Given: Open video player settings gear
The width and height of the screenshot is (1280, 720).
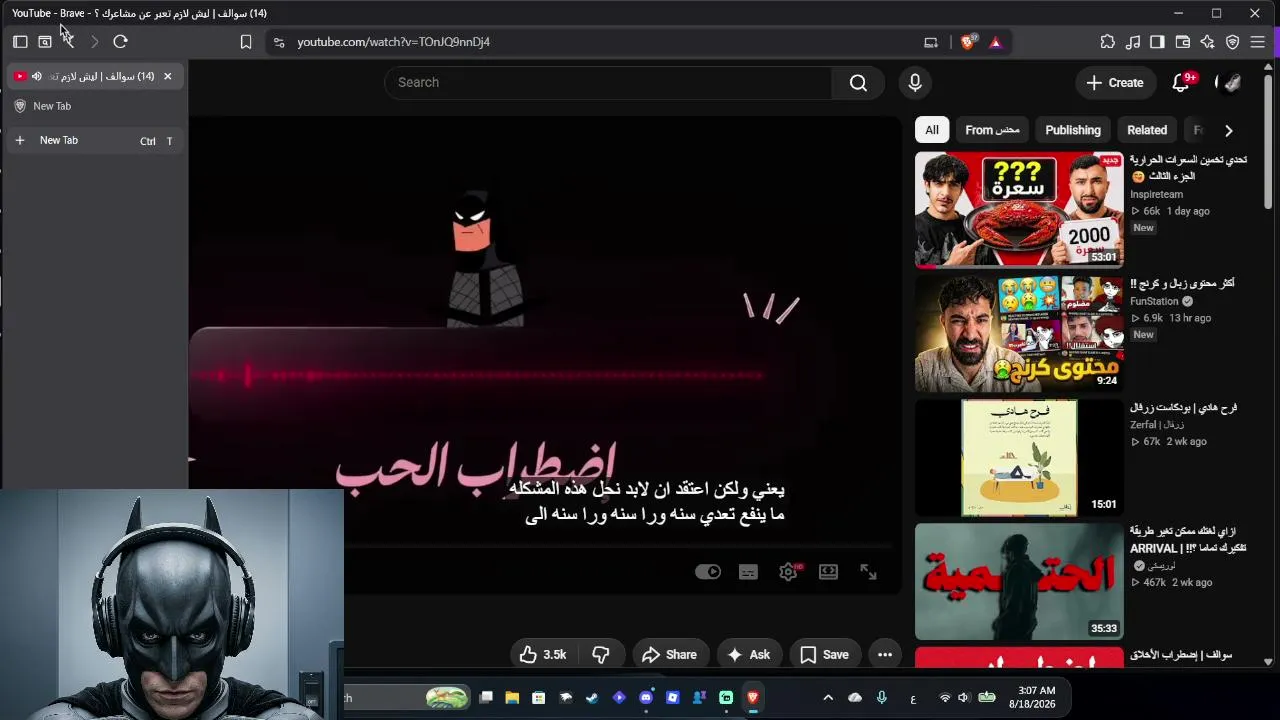Looking at the screenshot, I should pos(789,572).
